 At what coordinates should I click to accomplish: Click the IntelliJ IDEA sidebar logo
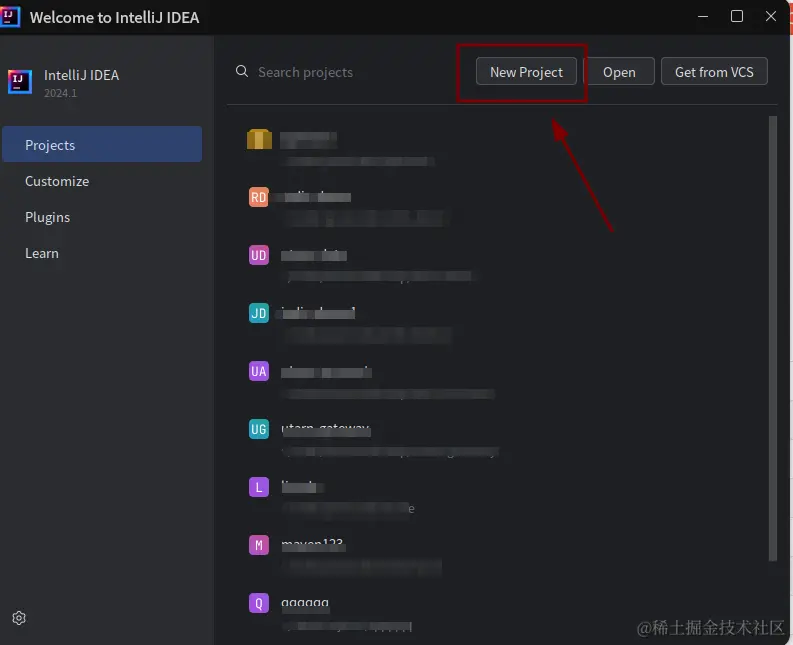coord(20,81)
